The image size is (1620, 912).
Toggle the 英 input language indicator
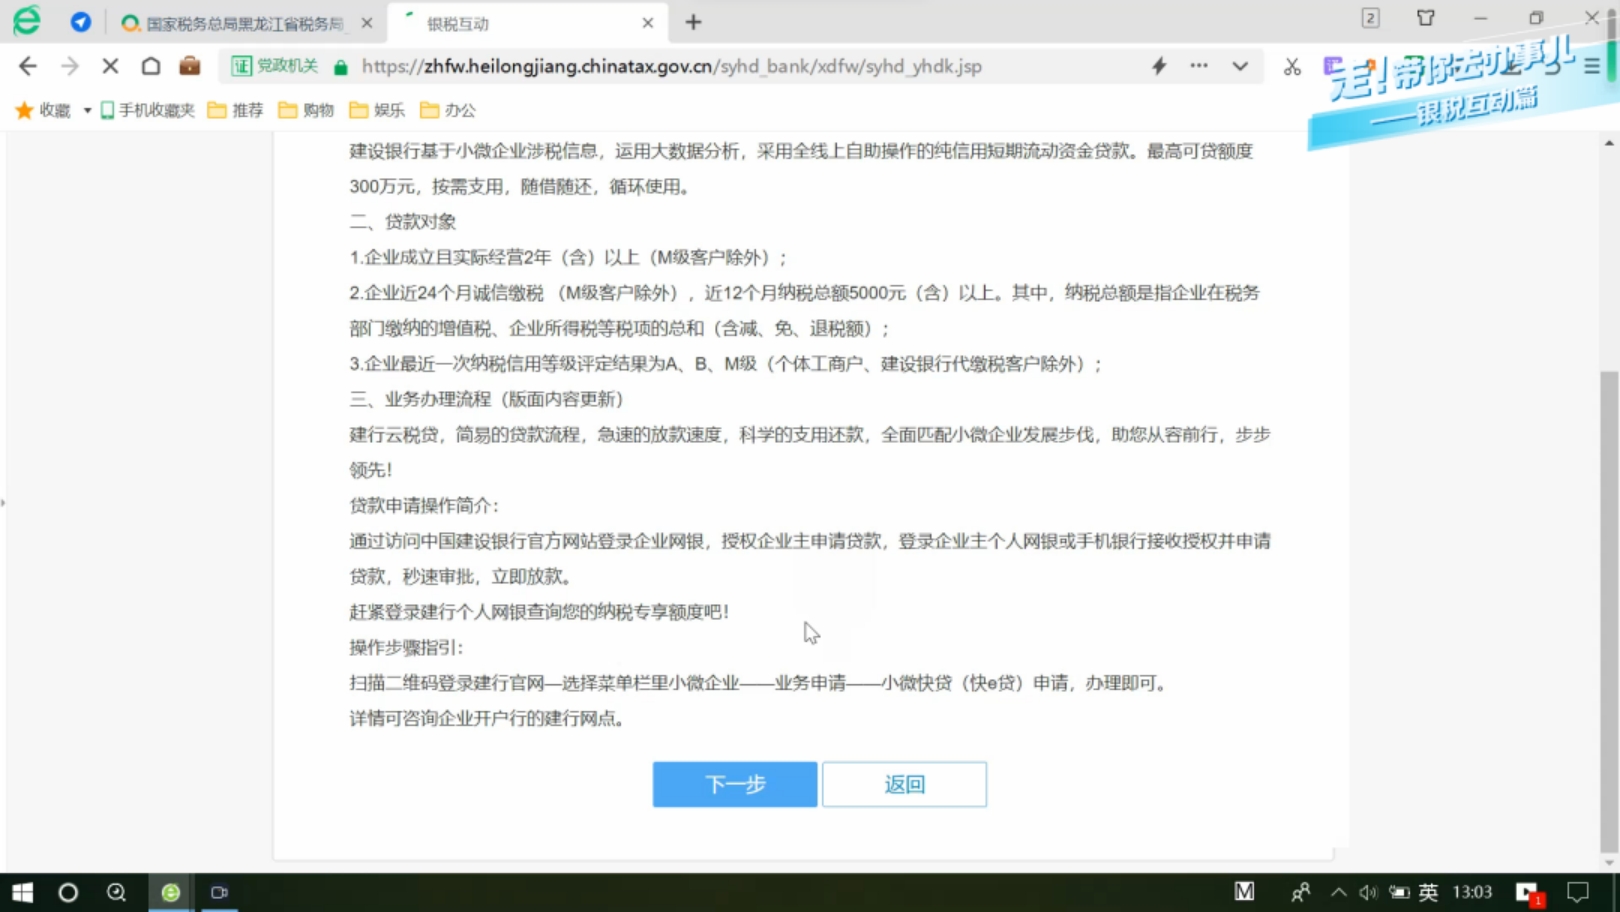coord(1428,892)
